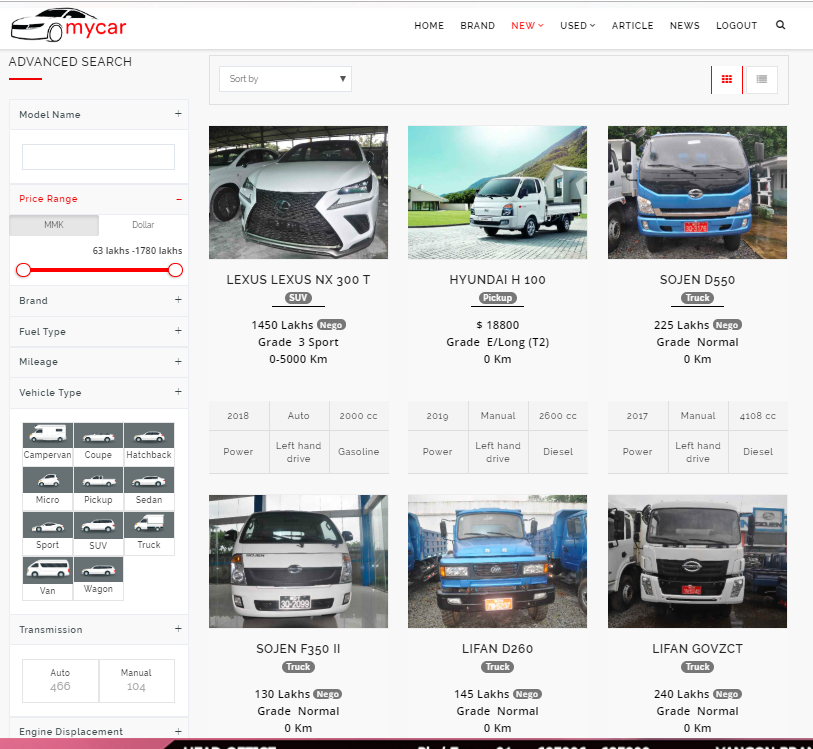This screenshot has width=813, height=749.
Task: Expand the Fuel Type filter section
Action: pyautogui.click(x=99, y=331)
